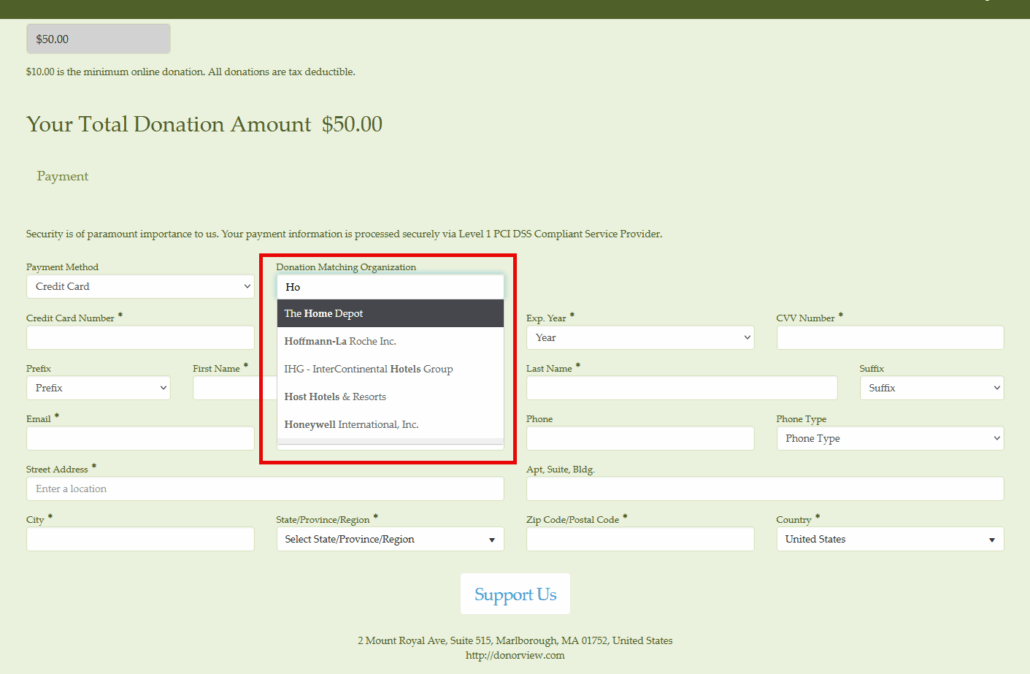The width and height of the screenshot is (1030, 674).
Task: Click the 2 Mount Royal Ave address text
Action: coord(515,640)
